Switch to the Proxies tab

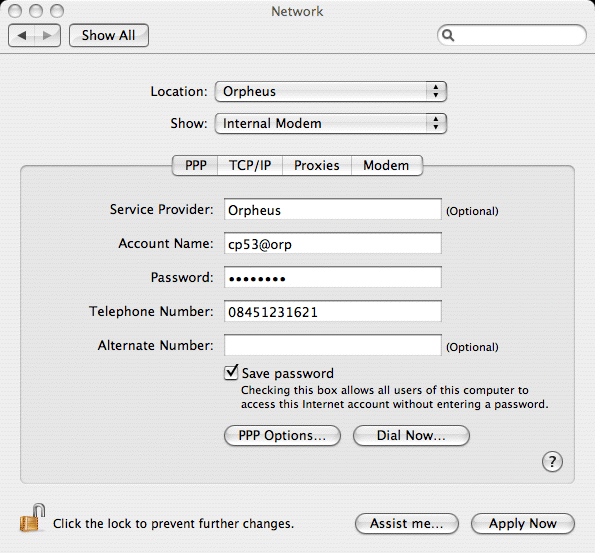click(x=317, y=165)
